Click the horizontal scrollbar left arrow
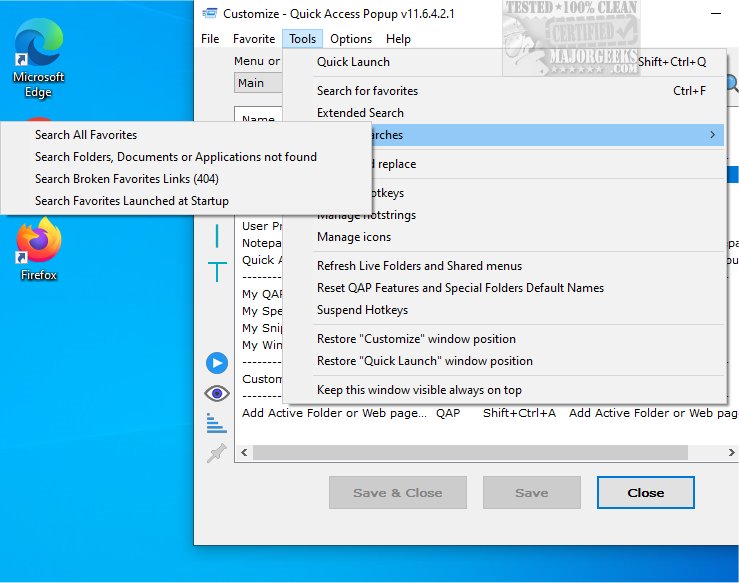This screenshot has height=583, width=739. [244, 452]
